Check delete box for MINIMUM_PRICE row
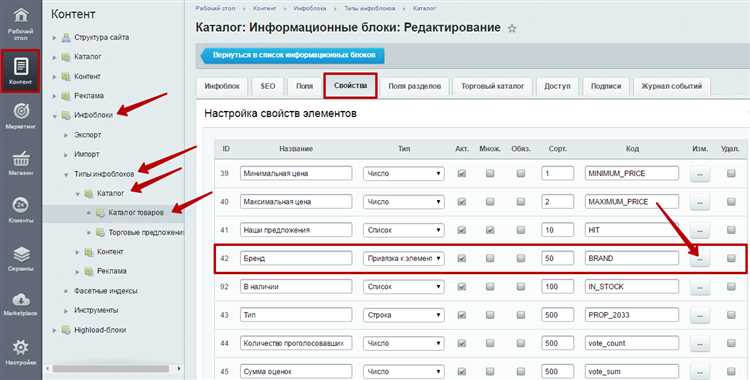Image resolution: width=750 pixels, height=380 pixels. (x=731, y=174)
